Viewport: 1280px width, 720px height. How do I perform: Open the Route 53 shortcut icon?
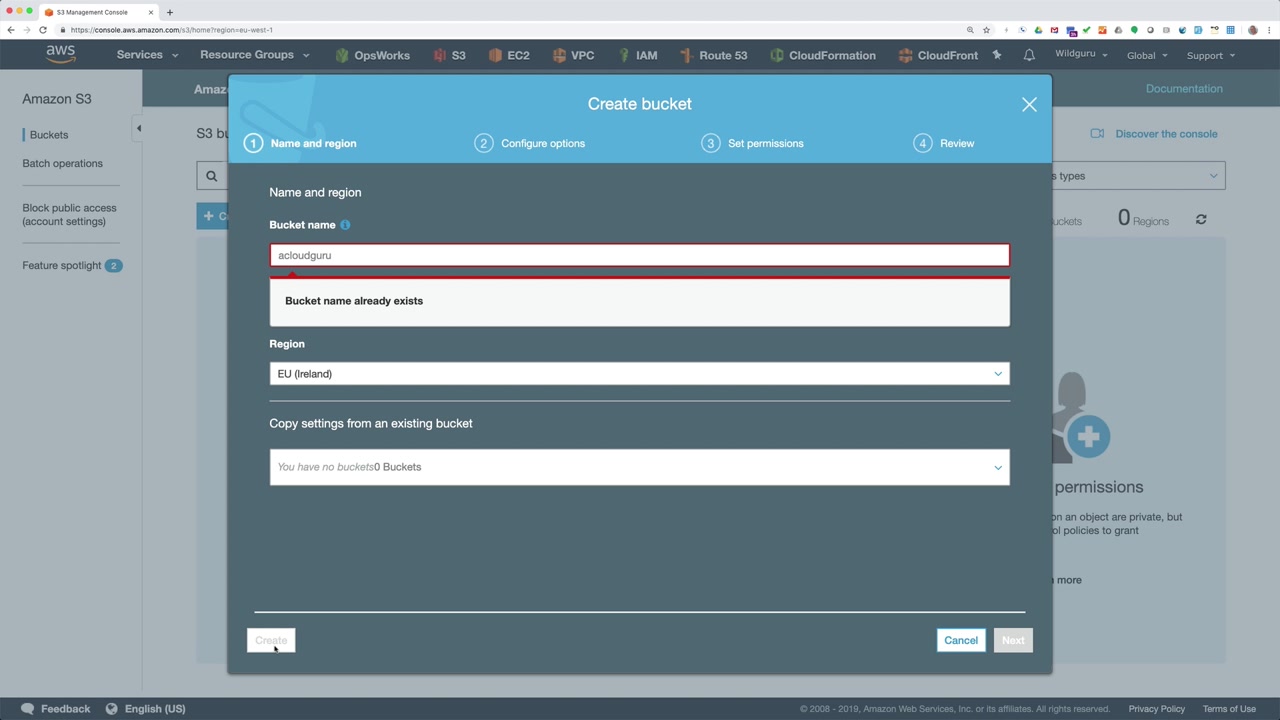pyautogui.click(x=686, y=55)
